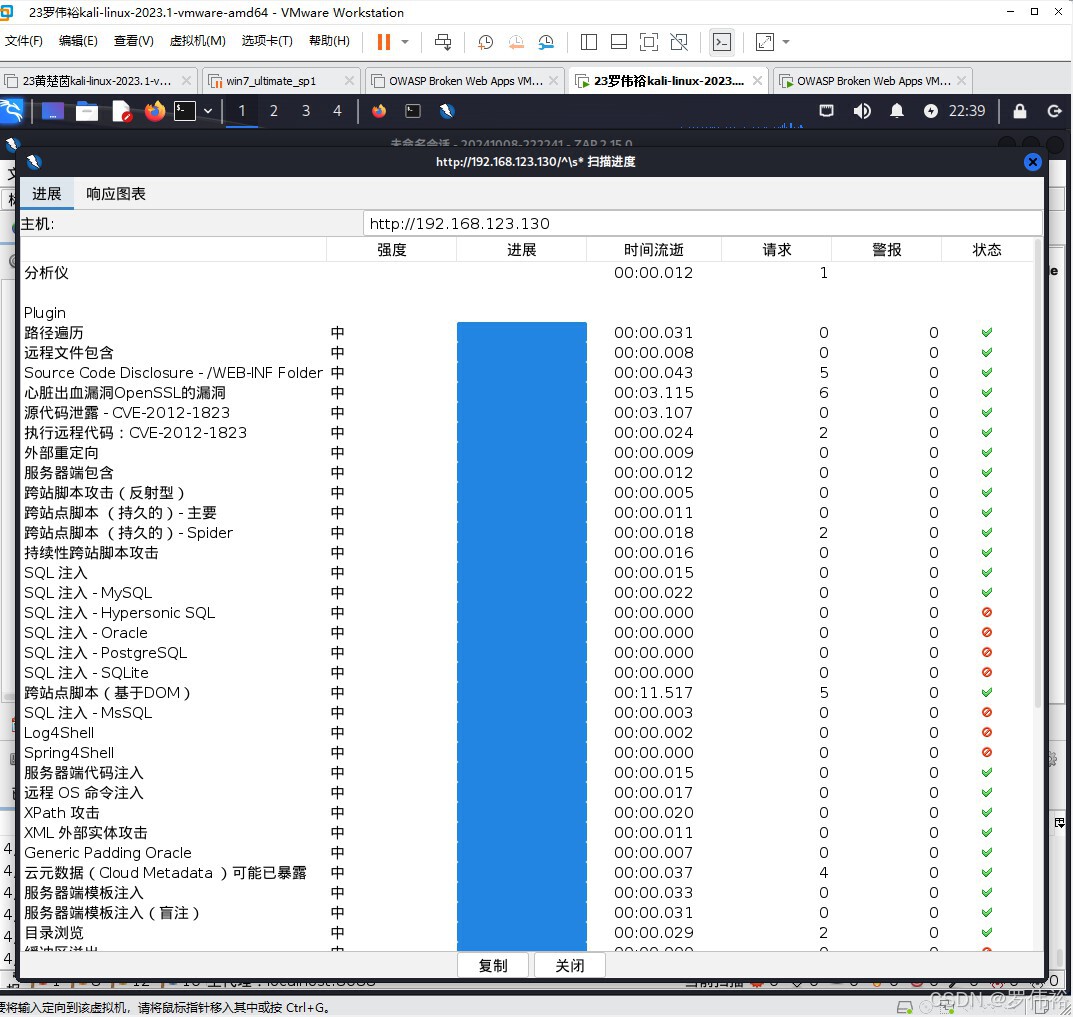Click the Kali display settings tray icon
The width and height of the screenshot is (1073, 1017).
click(827, 111)
